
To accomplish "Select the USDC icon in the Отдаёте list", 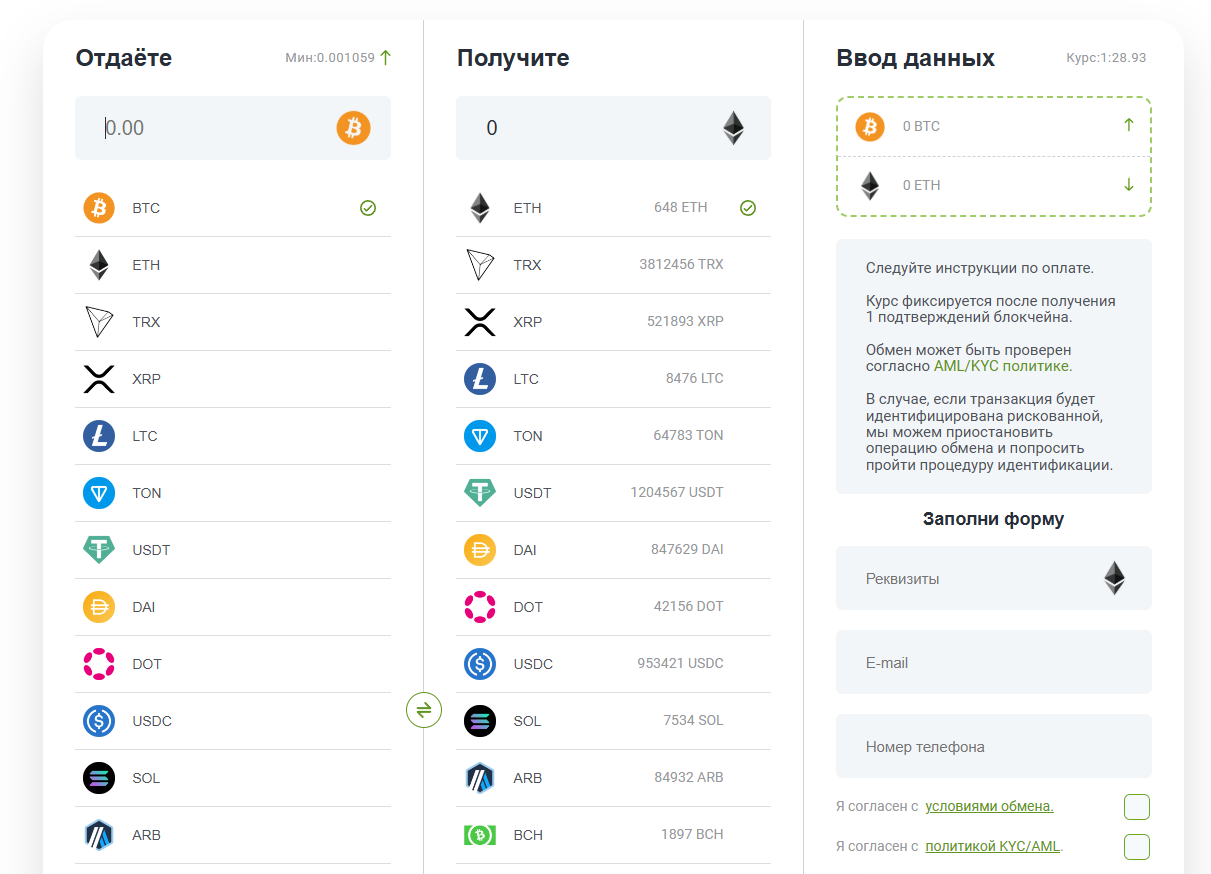I will pyautogui.click(x=99, y=721).
